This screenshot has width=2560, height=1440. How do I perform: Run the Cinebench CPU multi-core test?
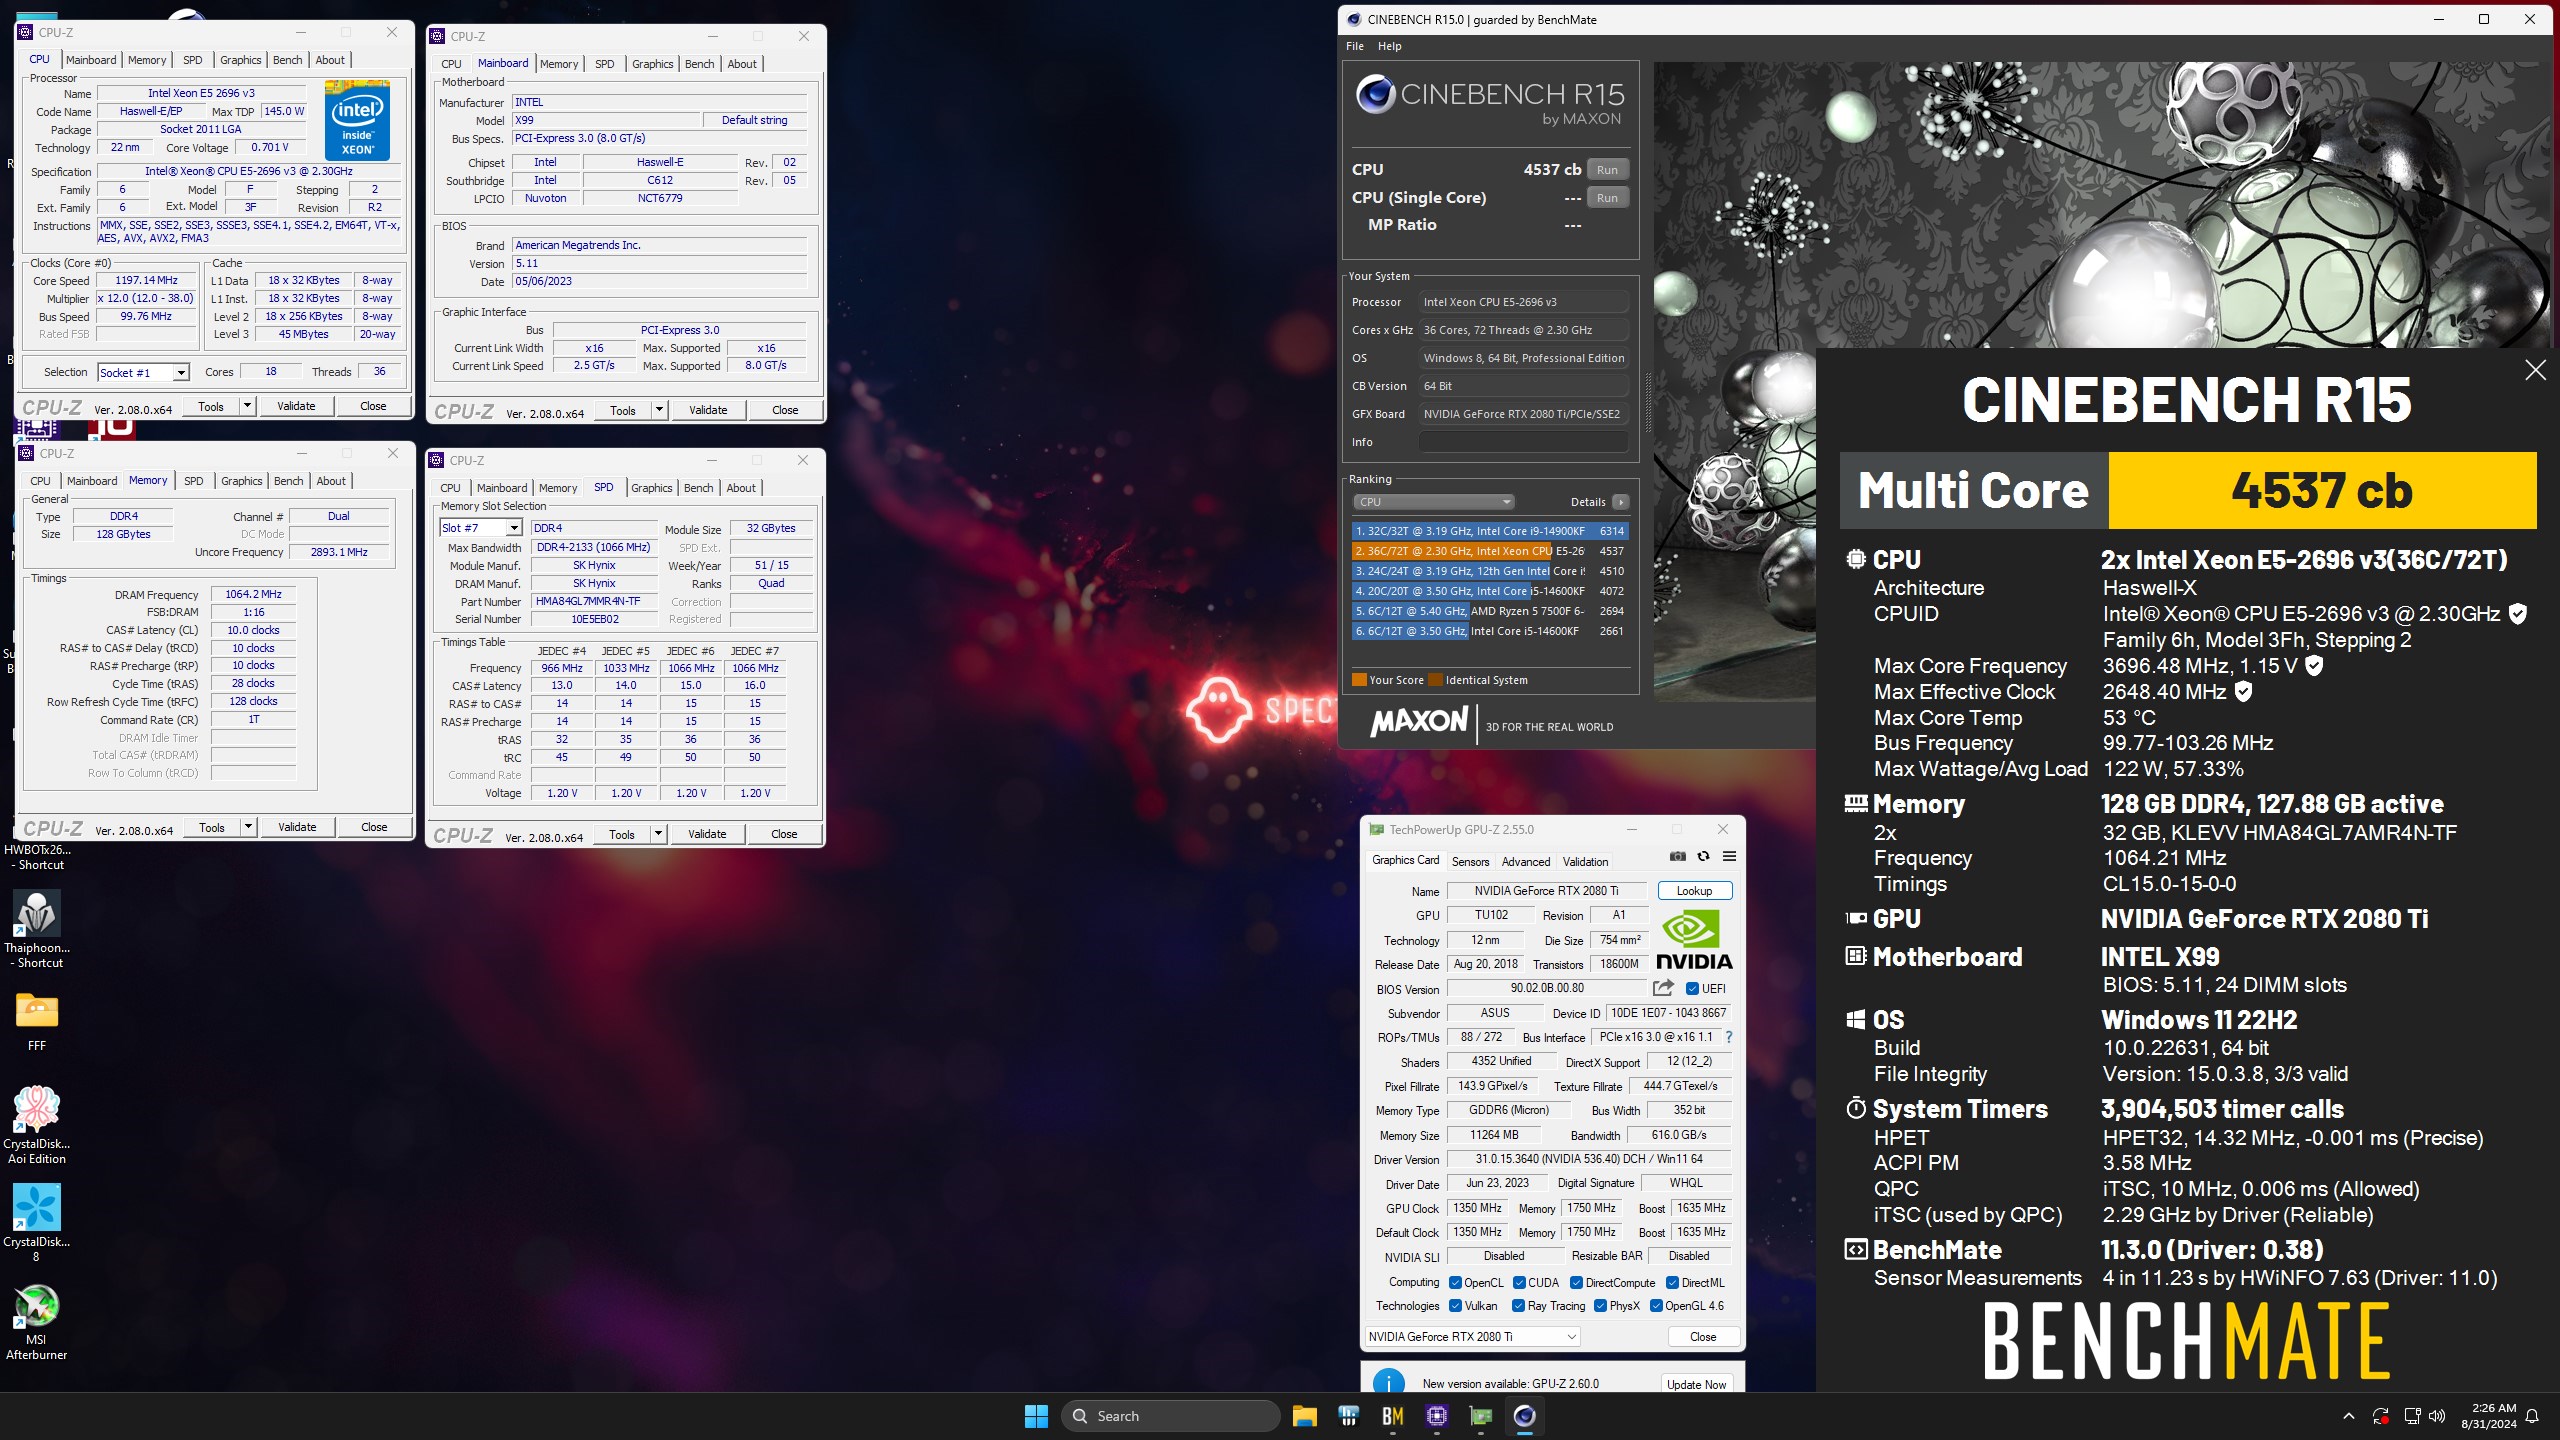coord(1607,170)
